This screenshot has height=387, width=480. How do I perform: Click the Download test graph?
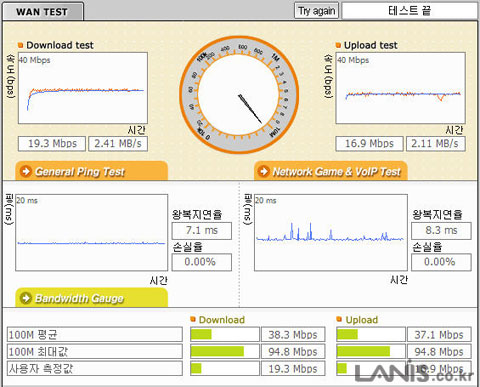83,88
